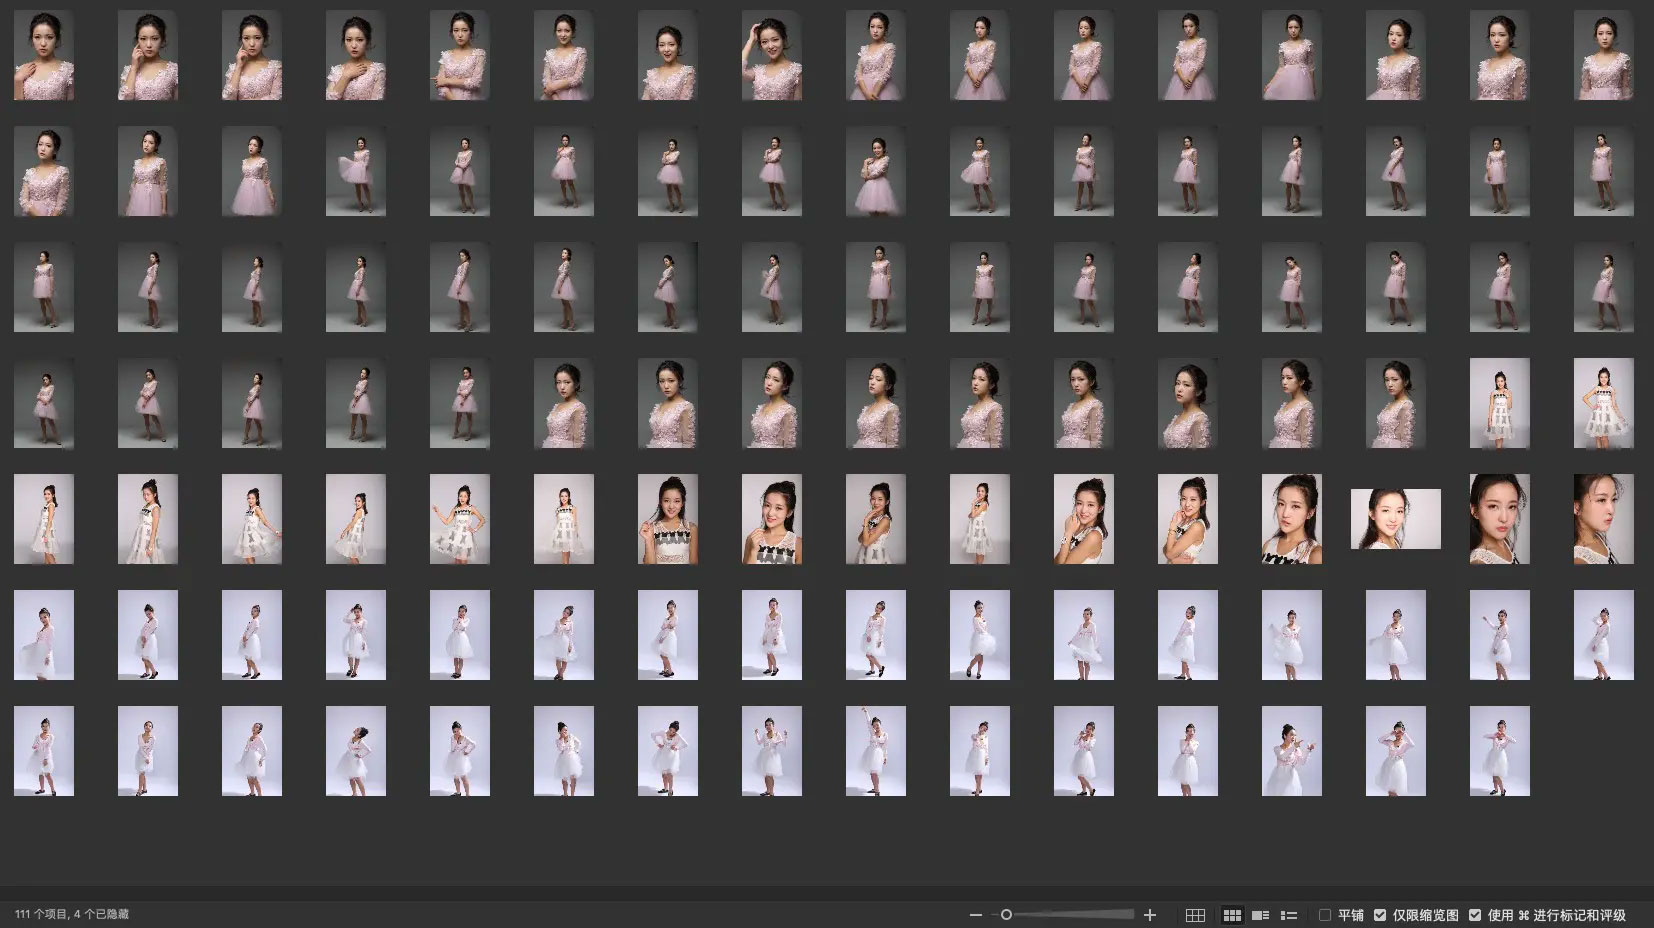Switch to details view layout
This screenshot has width=1654, height=928.
coord(1260,915)
